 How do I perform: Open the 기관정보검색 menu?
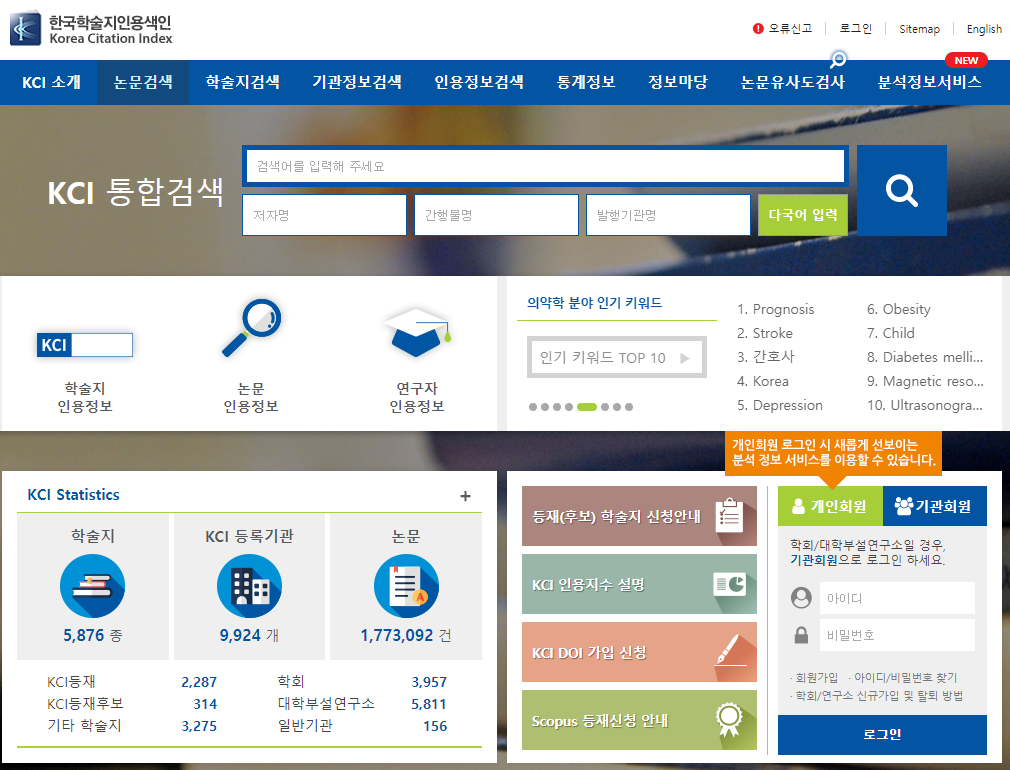coord(357,82)
